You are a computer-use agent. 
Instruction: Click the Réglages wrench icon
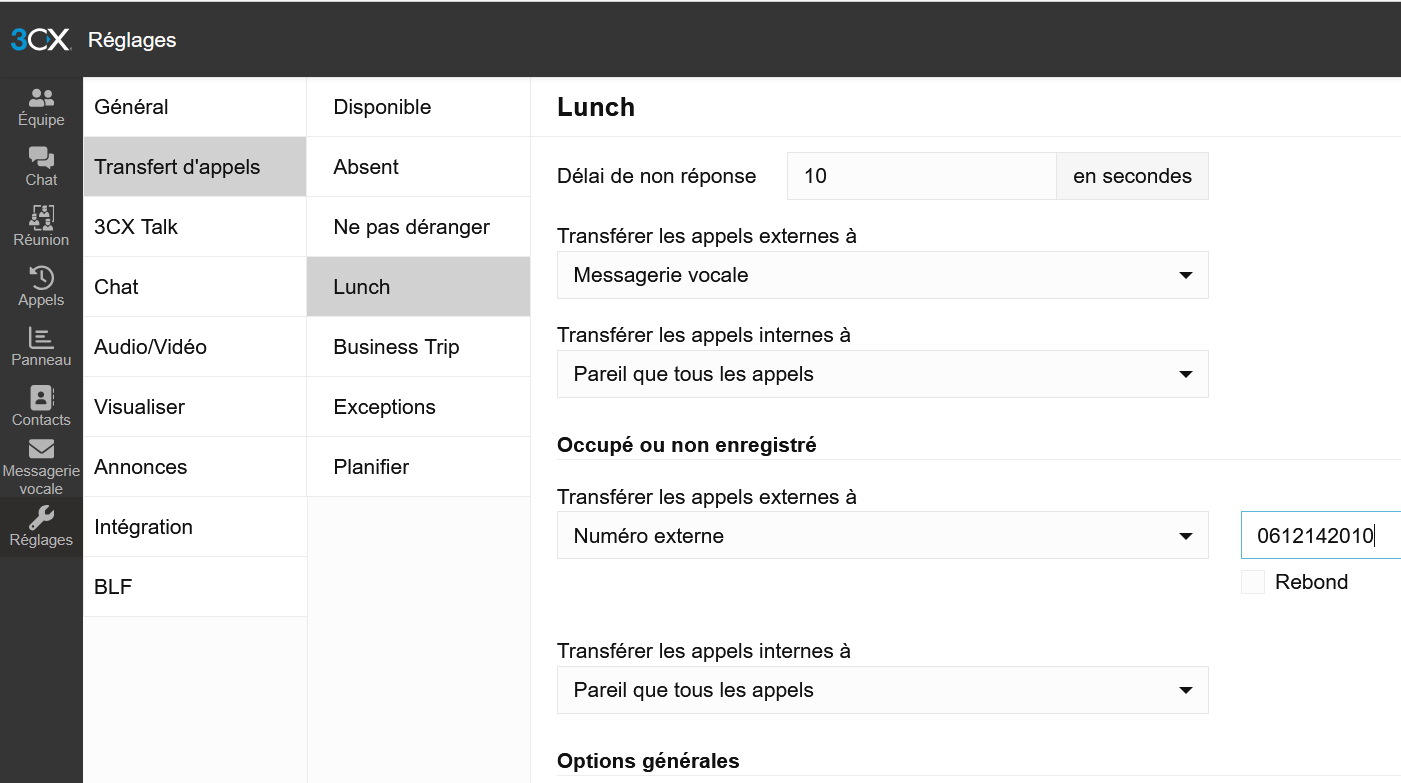[x=41, y=519]
